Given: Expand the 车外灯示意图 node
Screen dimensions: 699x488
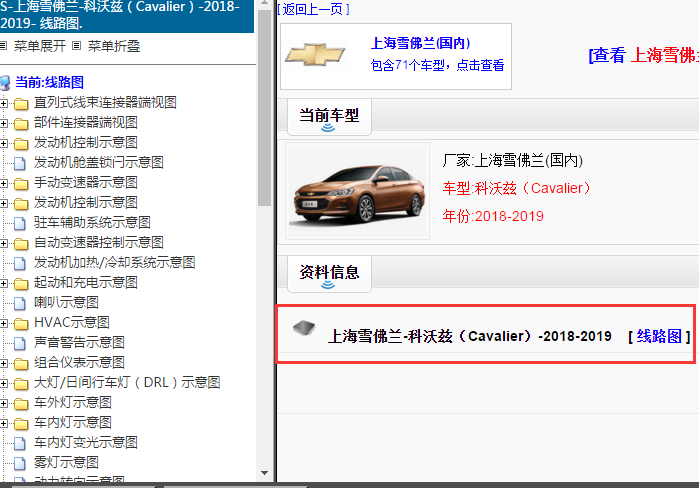Looking at the screenshot, I should [4, 403].
